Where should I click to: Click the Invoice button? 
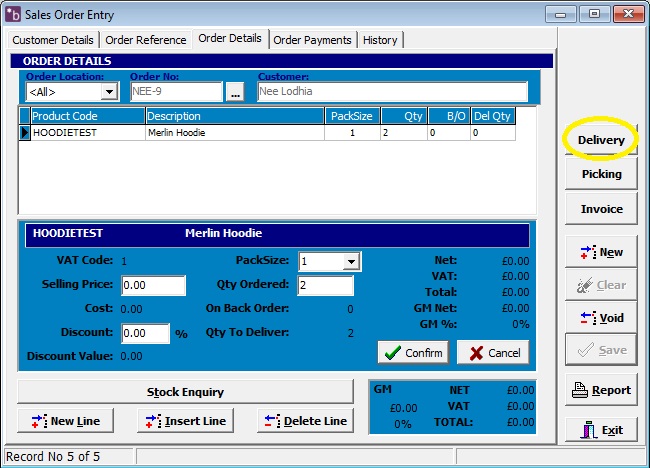click(x=601, y=209)
